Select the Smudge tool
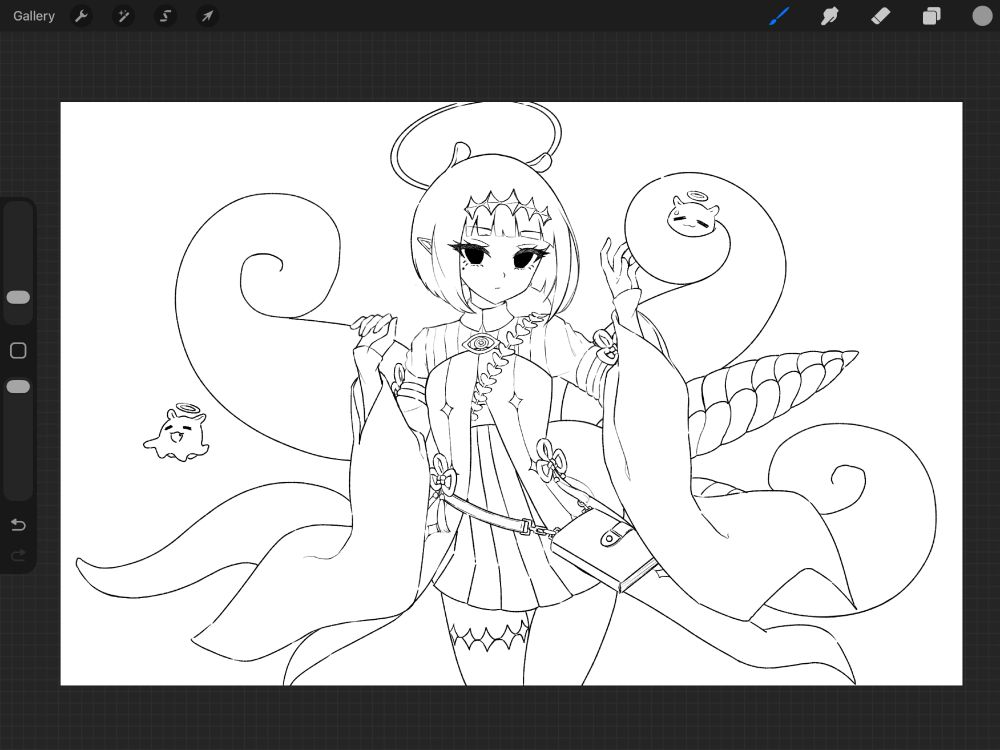The height and width of the screenshot is (750, 1000). [x=829, y=16]
